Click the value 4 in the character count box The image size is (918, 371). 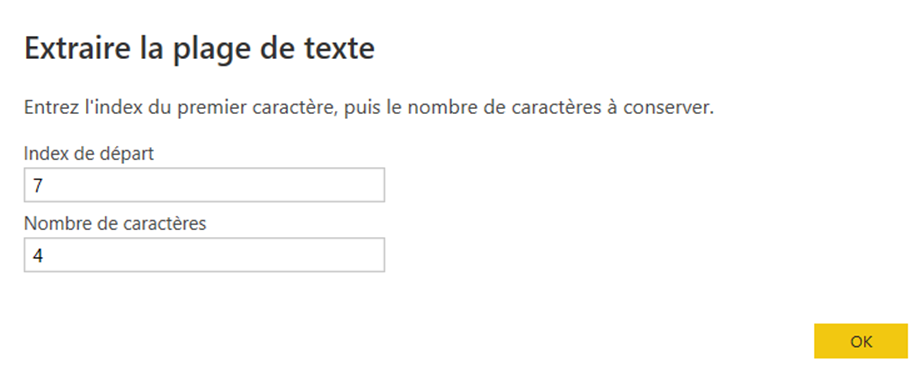coord(38,255)
